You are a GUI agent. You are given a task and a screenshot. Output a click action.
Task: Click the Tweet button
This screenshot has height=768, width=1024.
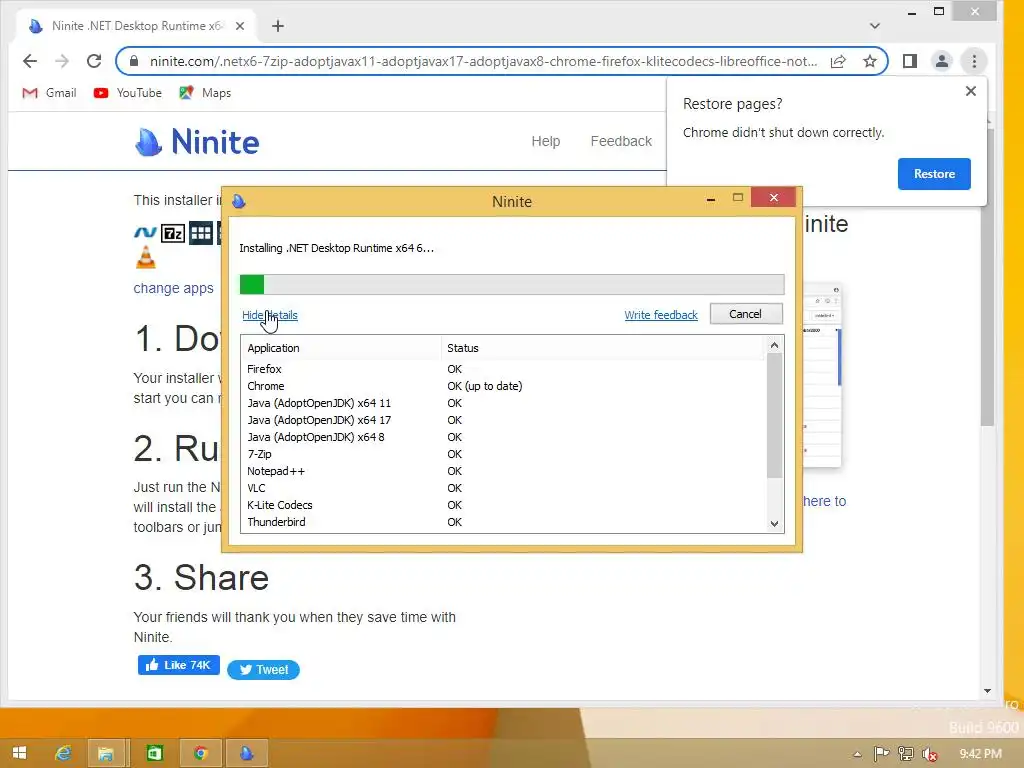[x=263, y=669]
